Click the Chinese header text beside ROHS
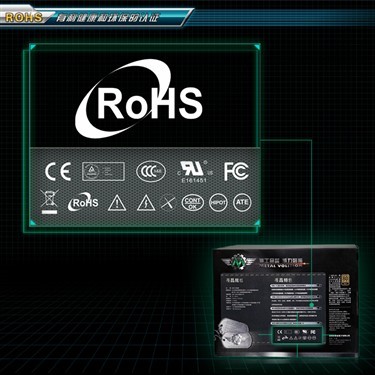This screenshot has width=375, height=375. point(108,18)
